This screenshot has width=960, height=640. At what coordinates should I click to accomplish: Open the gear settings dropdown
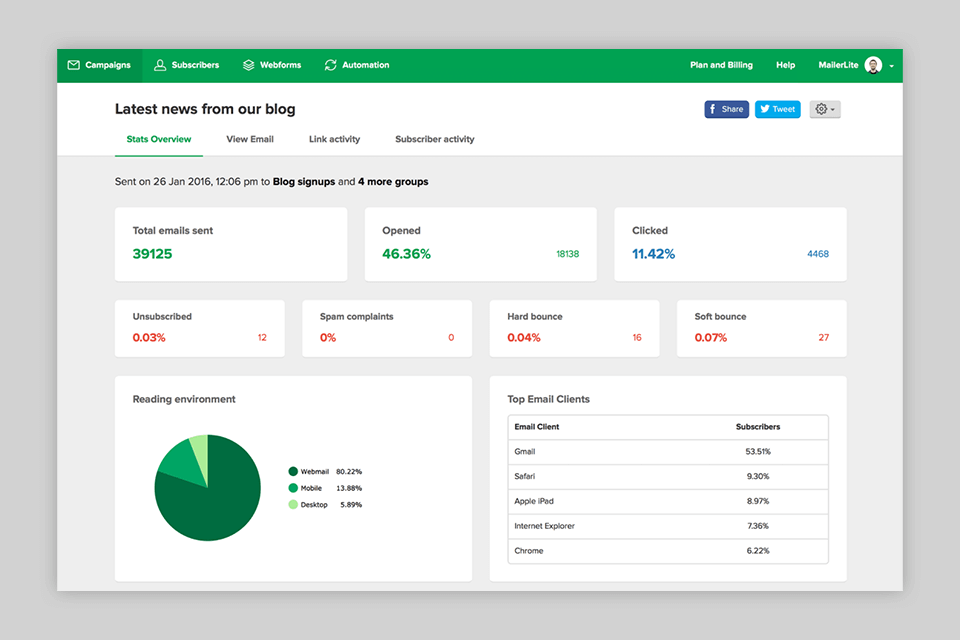click(825, 109)
